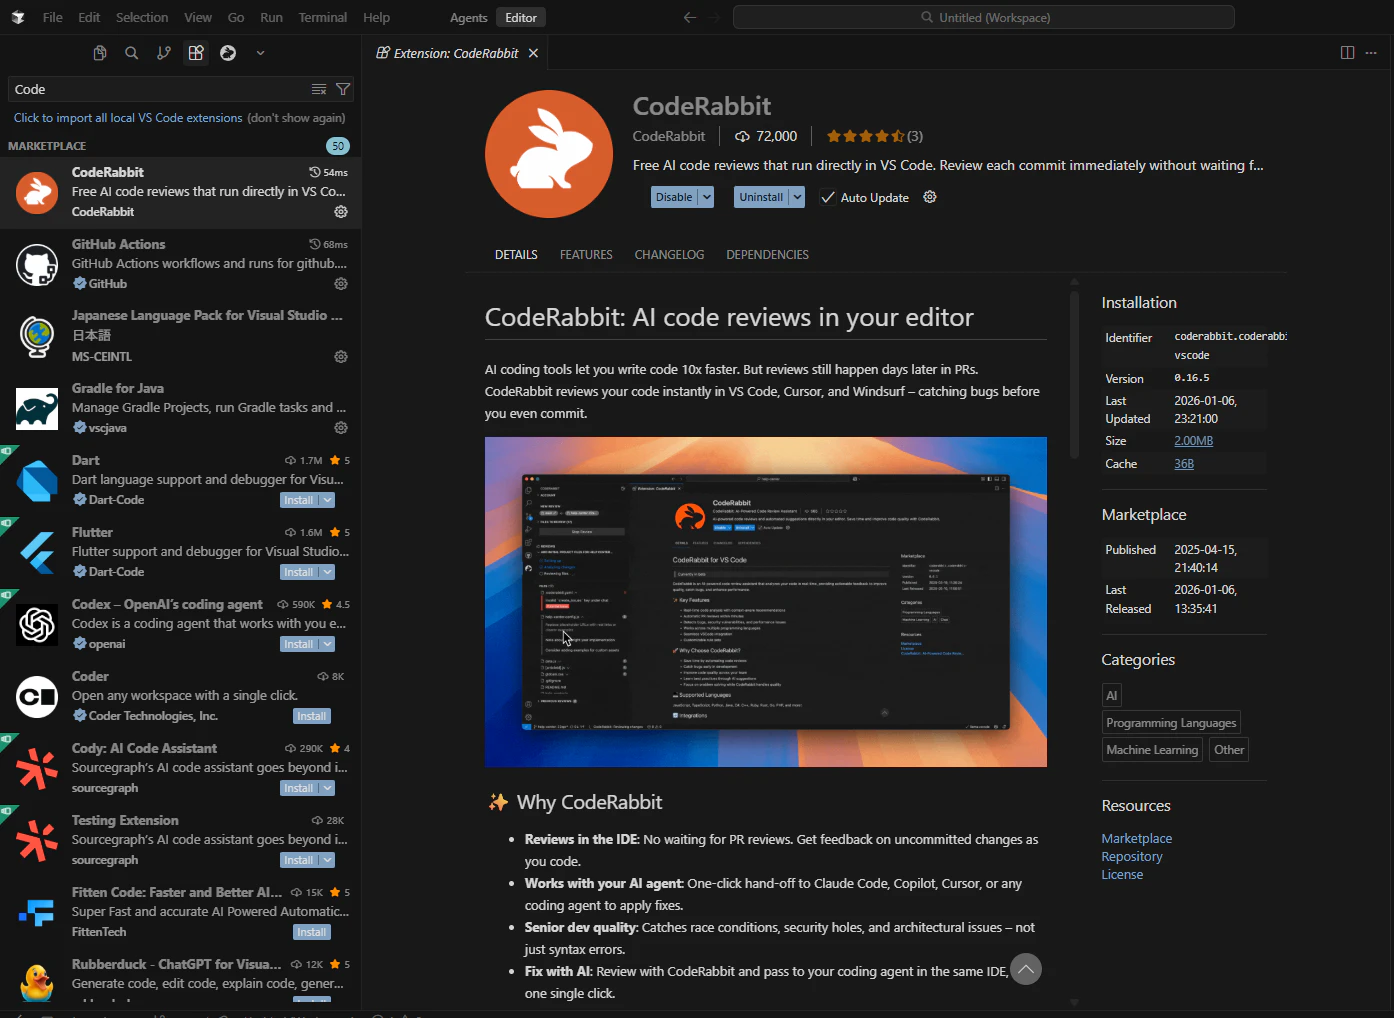Expand the Disable button dropdown arrow
Screen dimensions: 1394x1018
707,197
